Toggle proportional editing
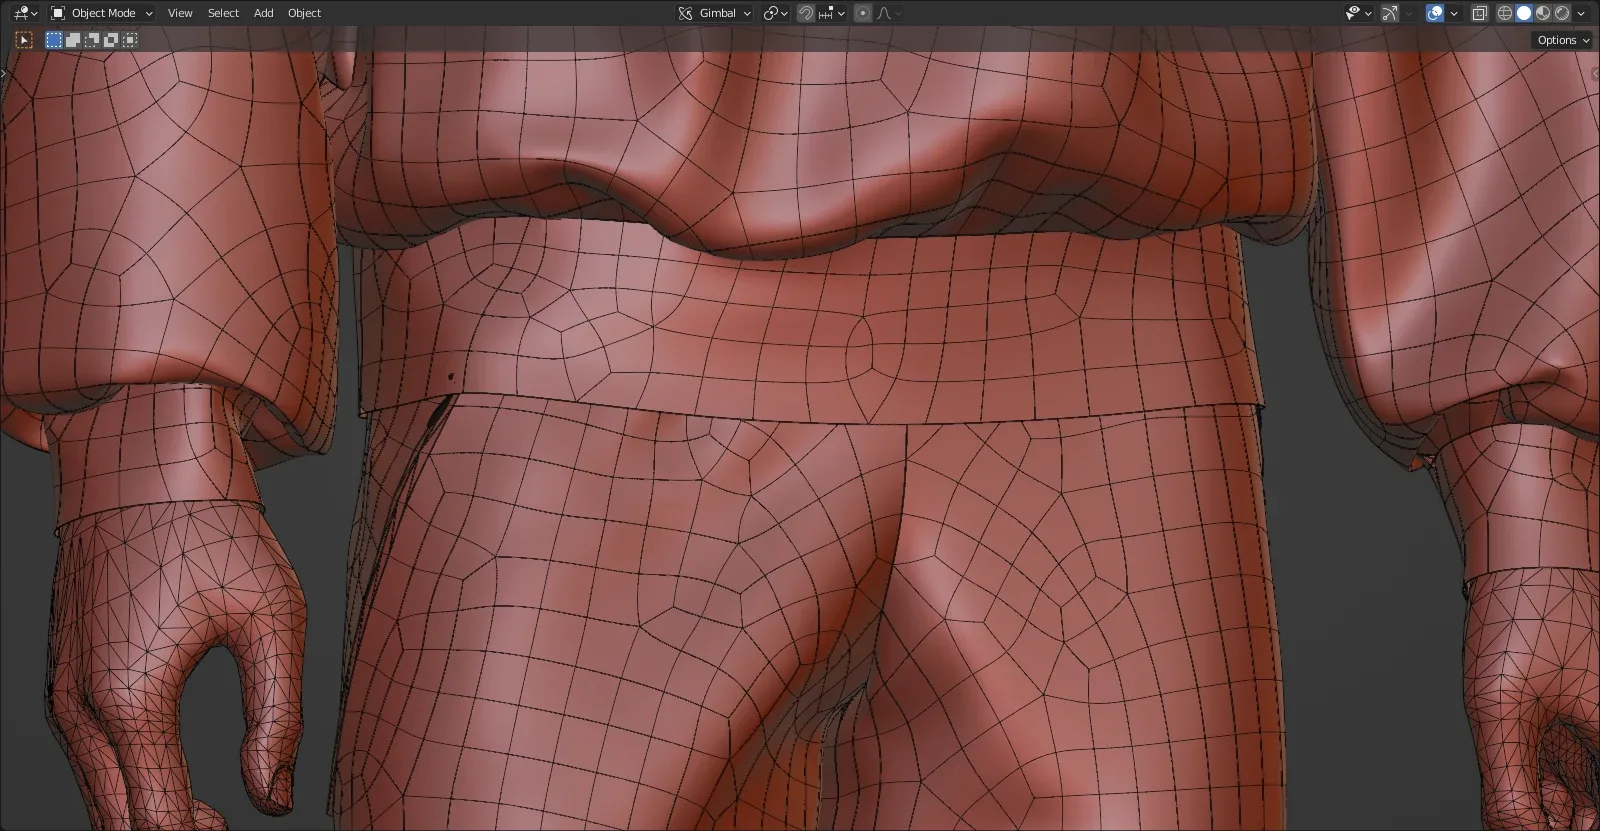The width and height of the screenshot is (1600, 831). click(862, 13)
